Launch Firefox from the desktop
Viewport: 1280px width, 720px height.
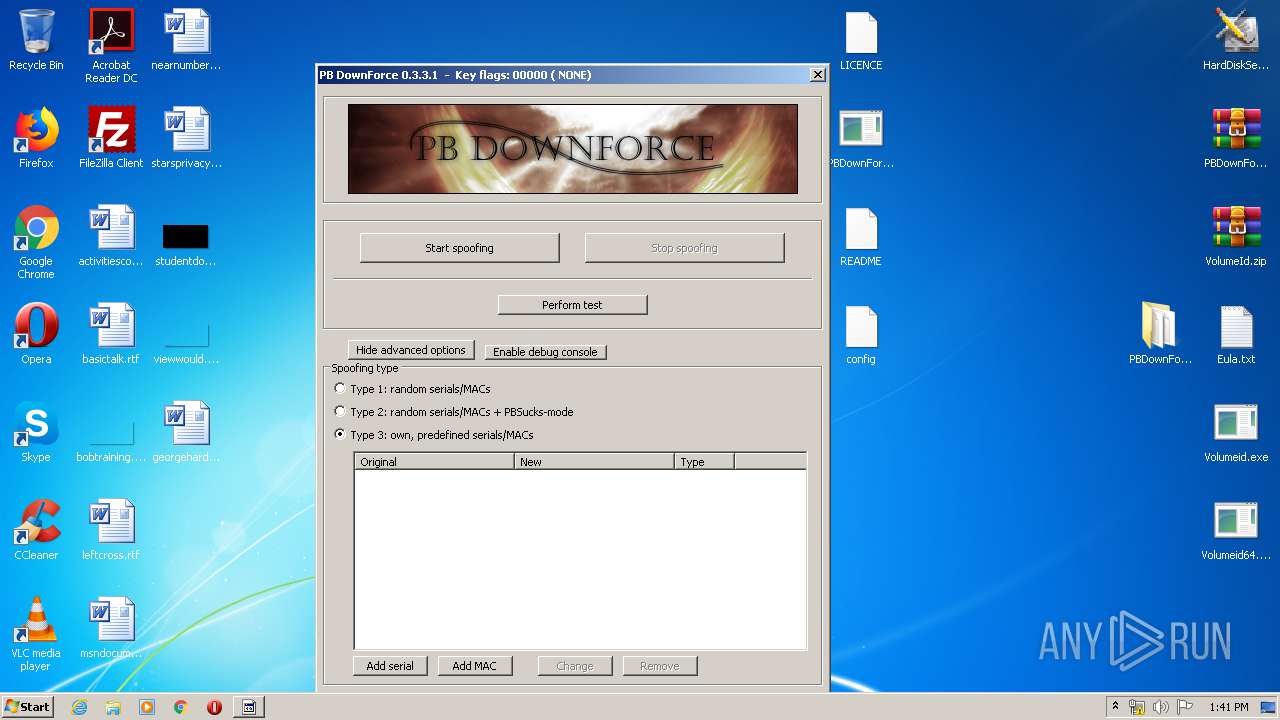(x=36, y=138)
